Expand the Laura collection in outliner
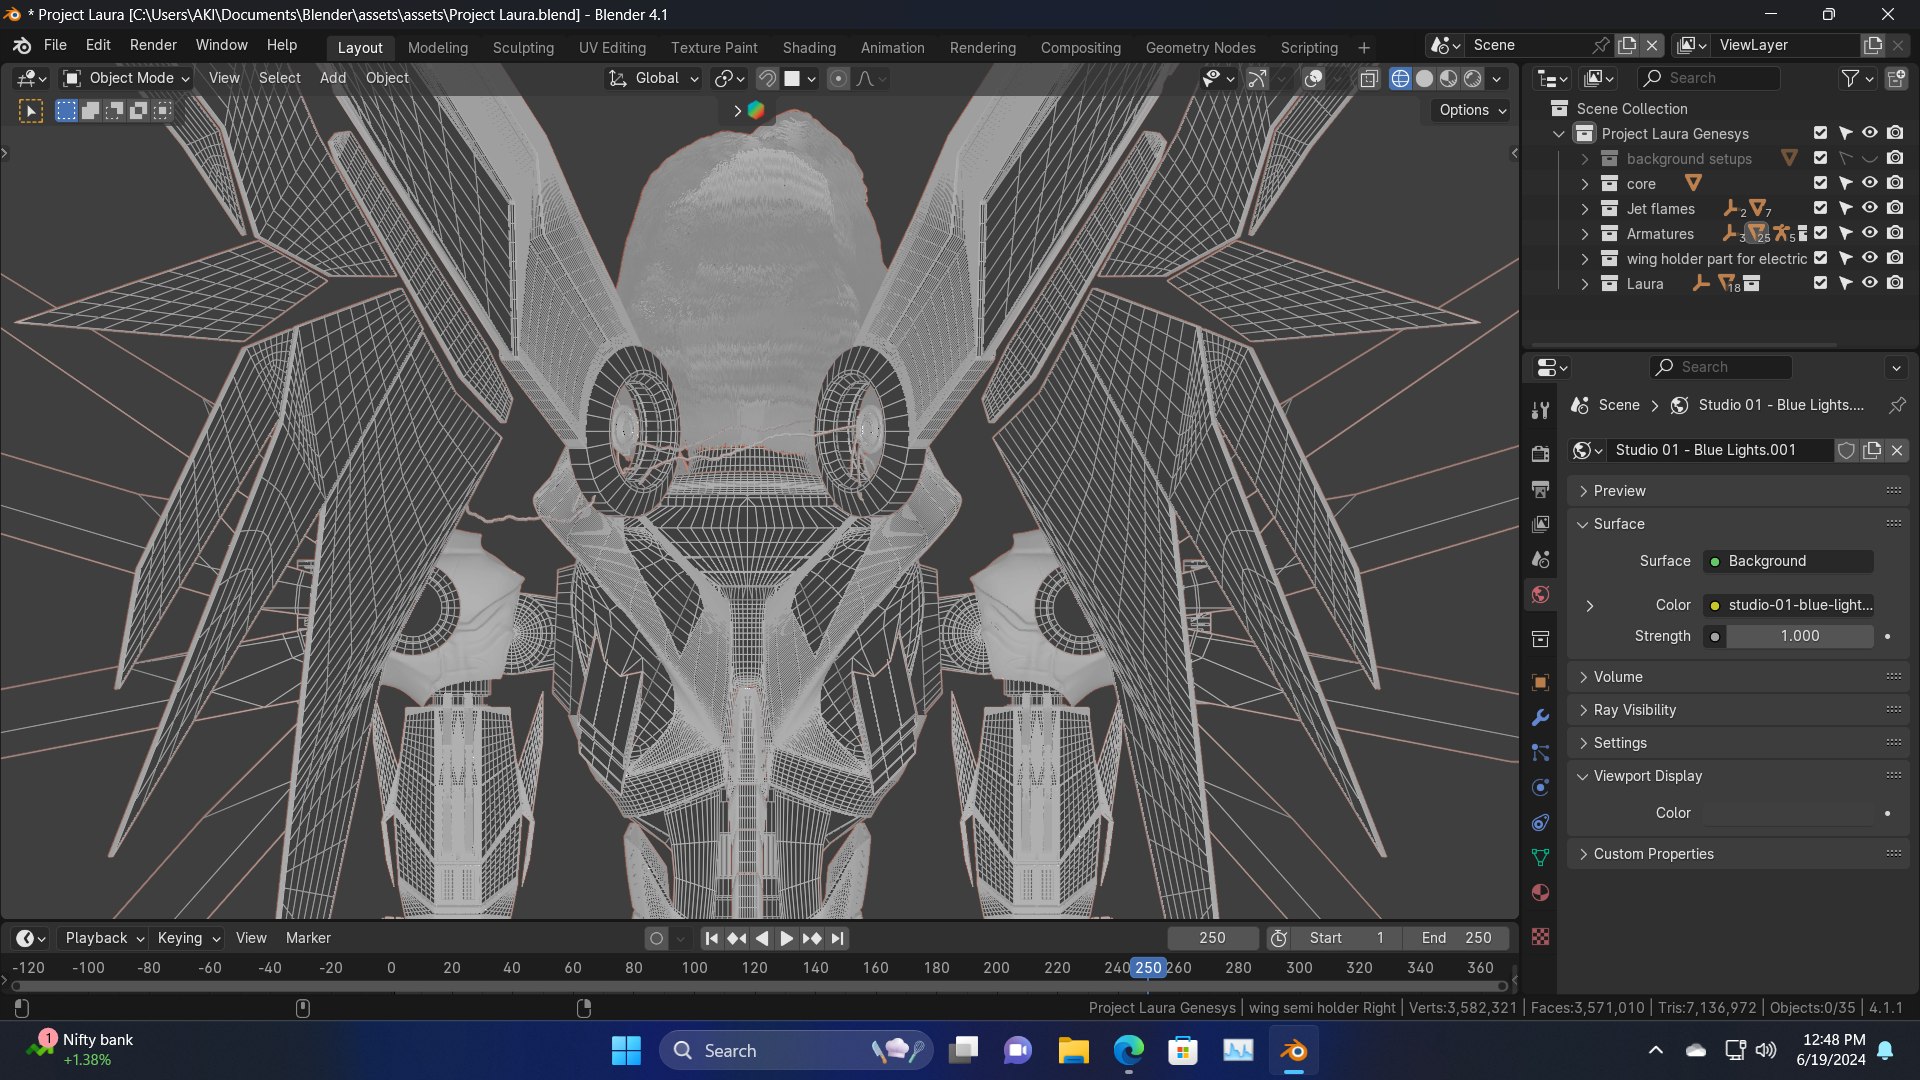 point(1584,284)
